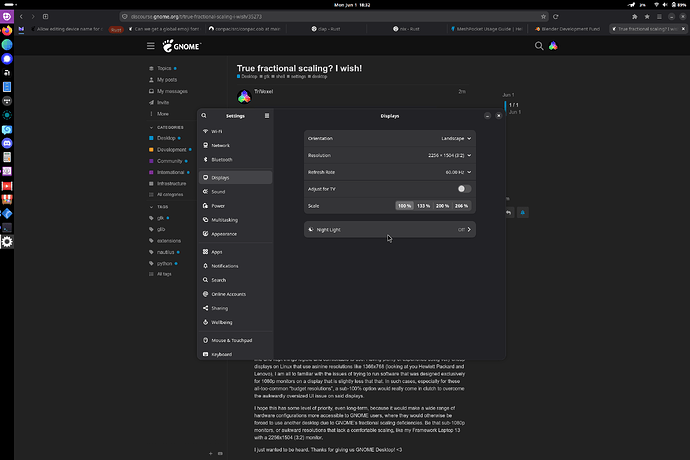The image size is (690, 460).
Task: Open the Firefox icon in the dock
Action: (7, 31)
